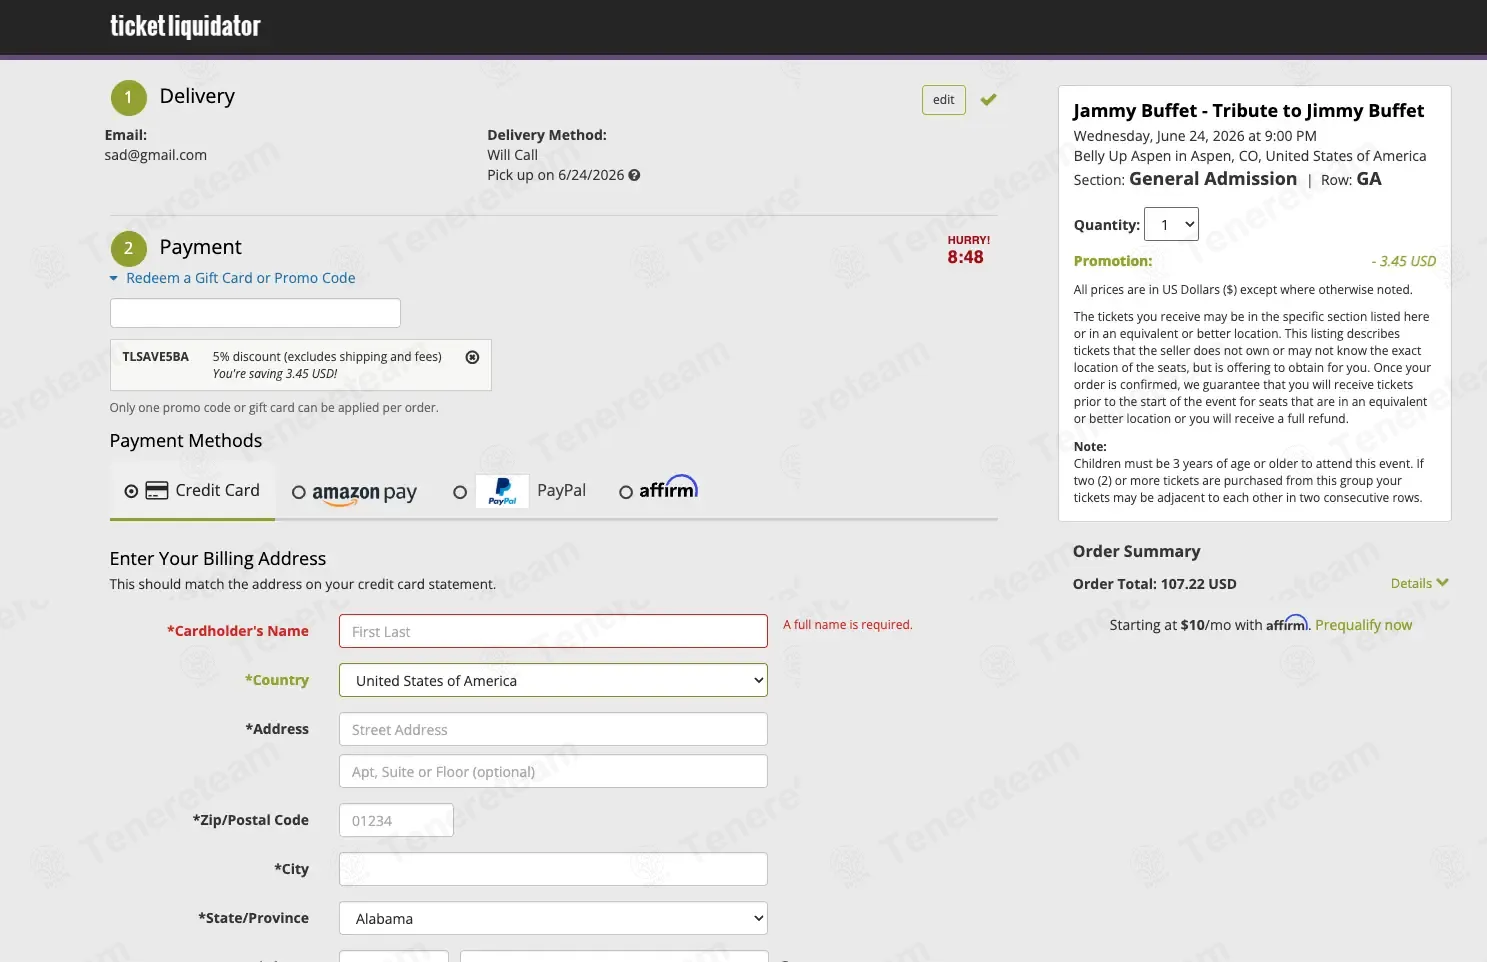Screen dimensions: 1487x962
Task: Open the State/Province dropdown
Action: point(553,918)
